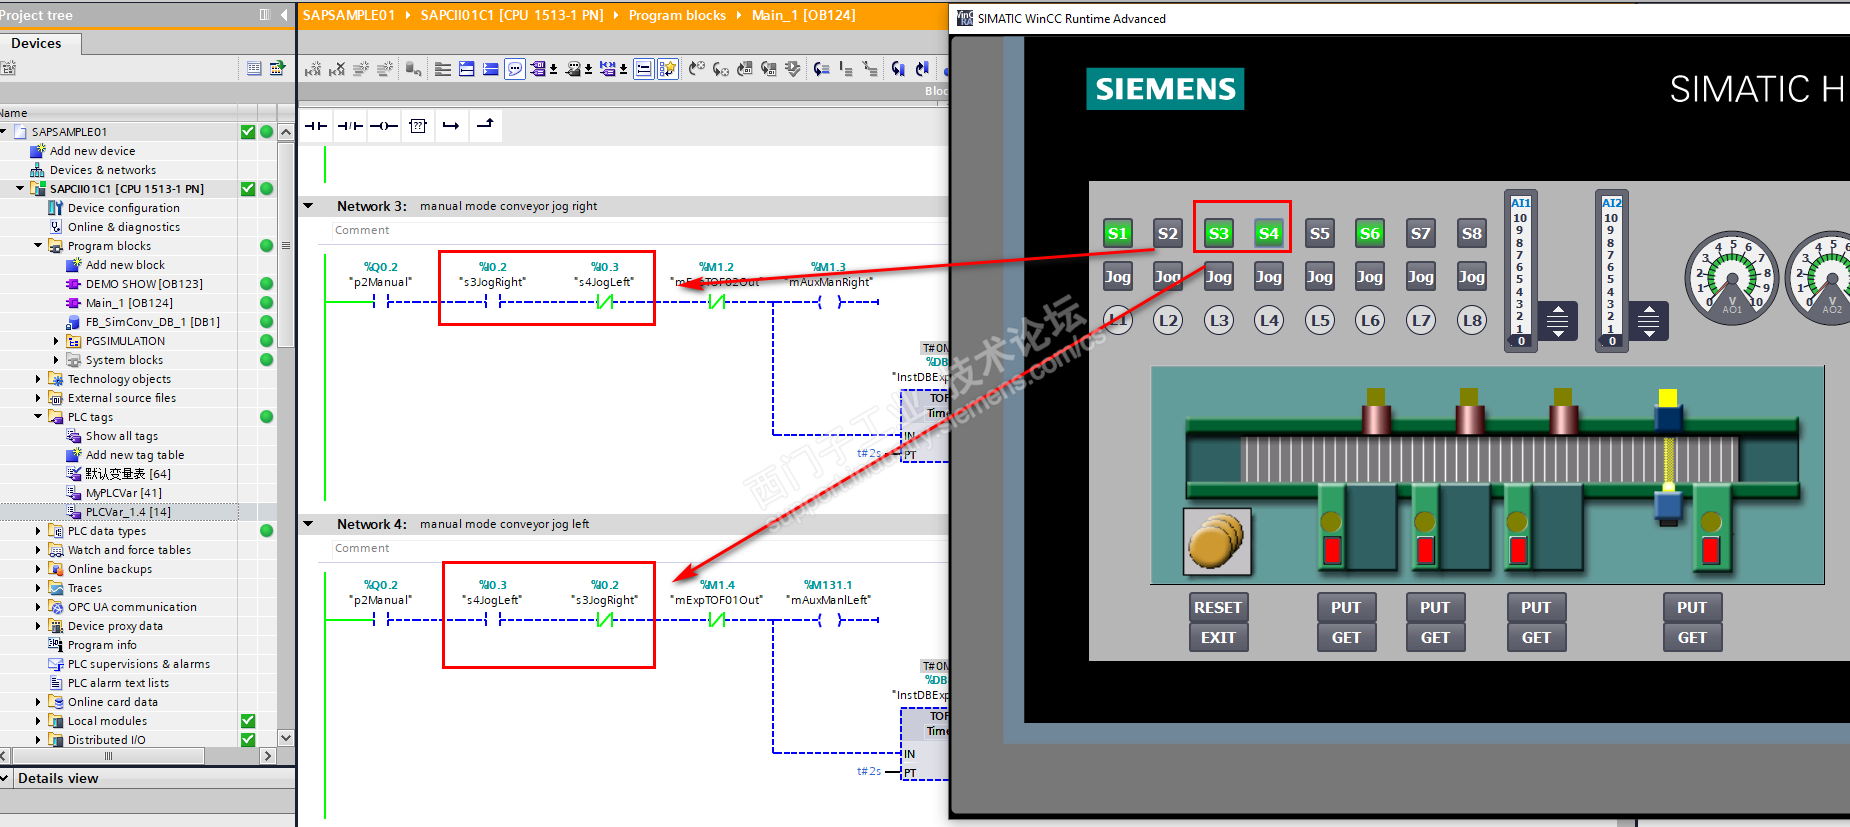The height and width of the screenshot is (827, 1850).
Task: Select DEMO SHOW [OB123] block
Action: [144, 284]
